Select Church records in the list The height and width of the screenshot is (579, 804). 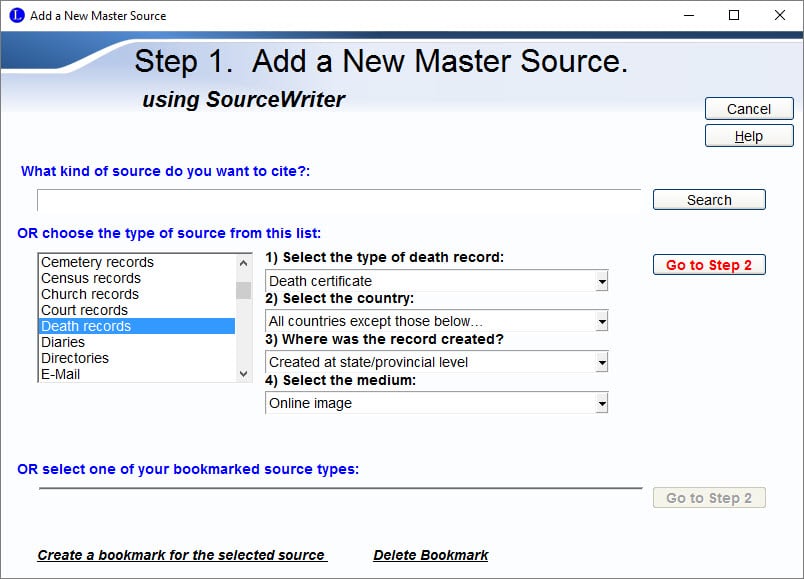click(x=137, y=294)
